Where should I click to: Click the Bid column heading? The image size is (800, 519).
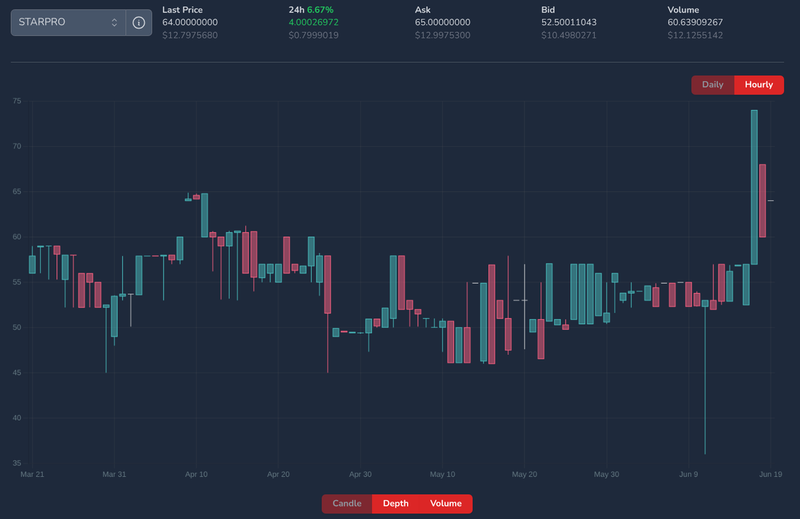click(548, 10)
